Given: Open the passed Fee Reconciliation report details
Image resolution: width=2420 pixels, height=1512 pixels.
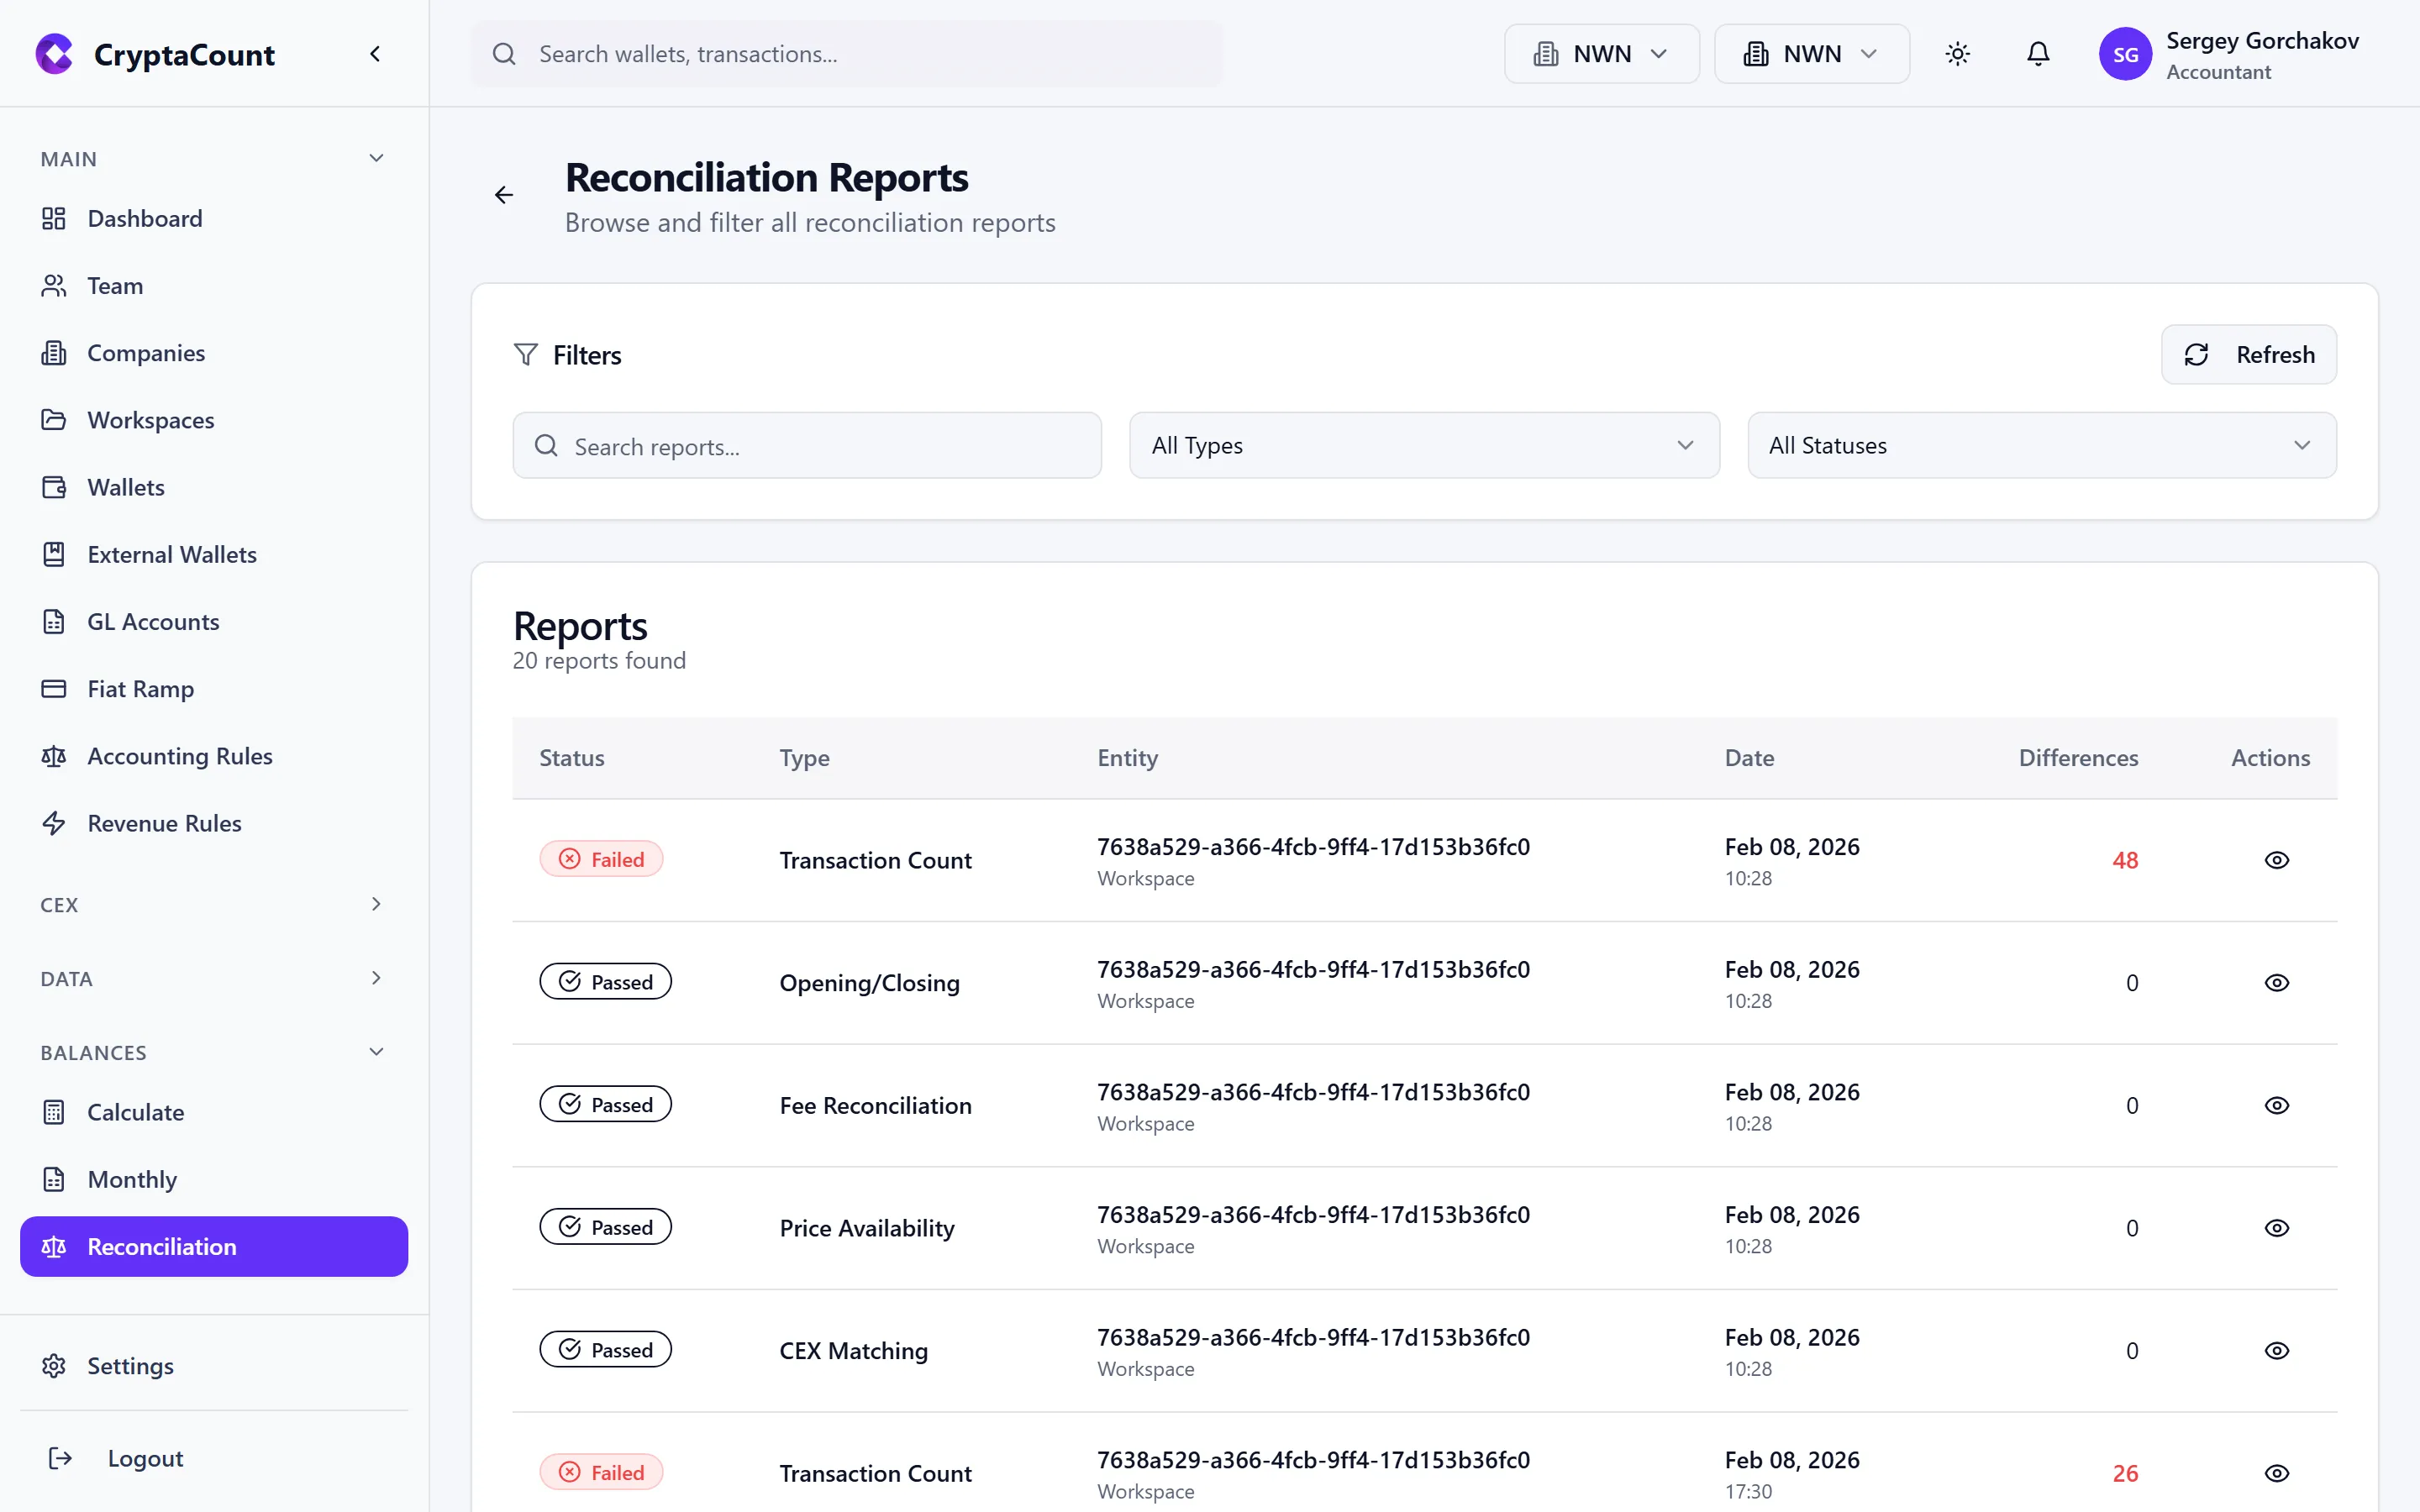Looking at the screenshot, I should [x=2276, y=1105].
